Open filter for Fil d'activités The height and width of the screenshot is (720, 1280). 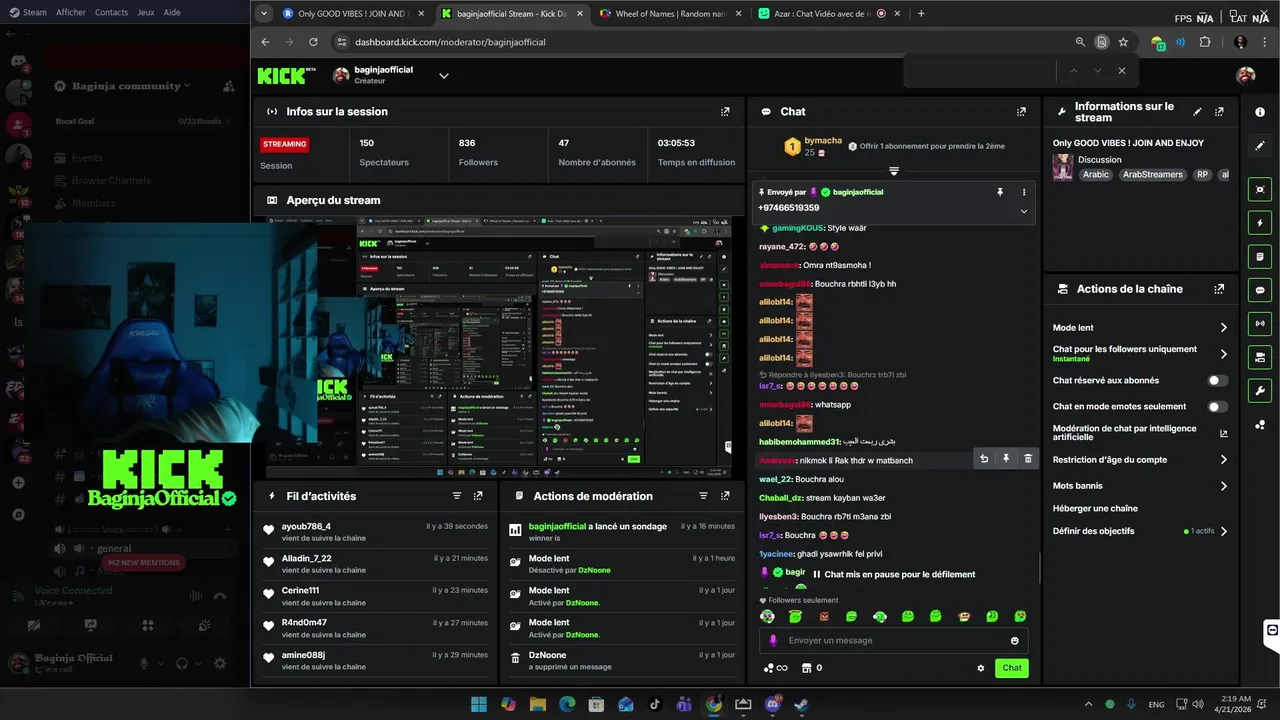(457, 496)
